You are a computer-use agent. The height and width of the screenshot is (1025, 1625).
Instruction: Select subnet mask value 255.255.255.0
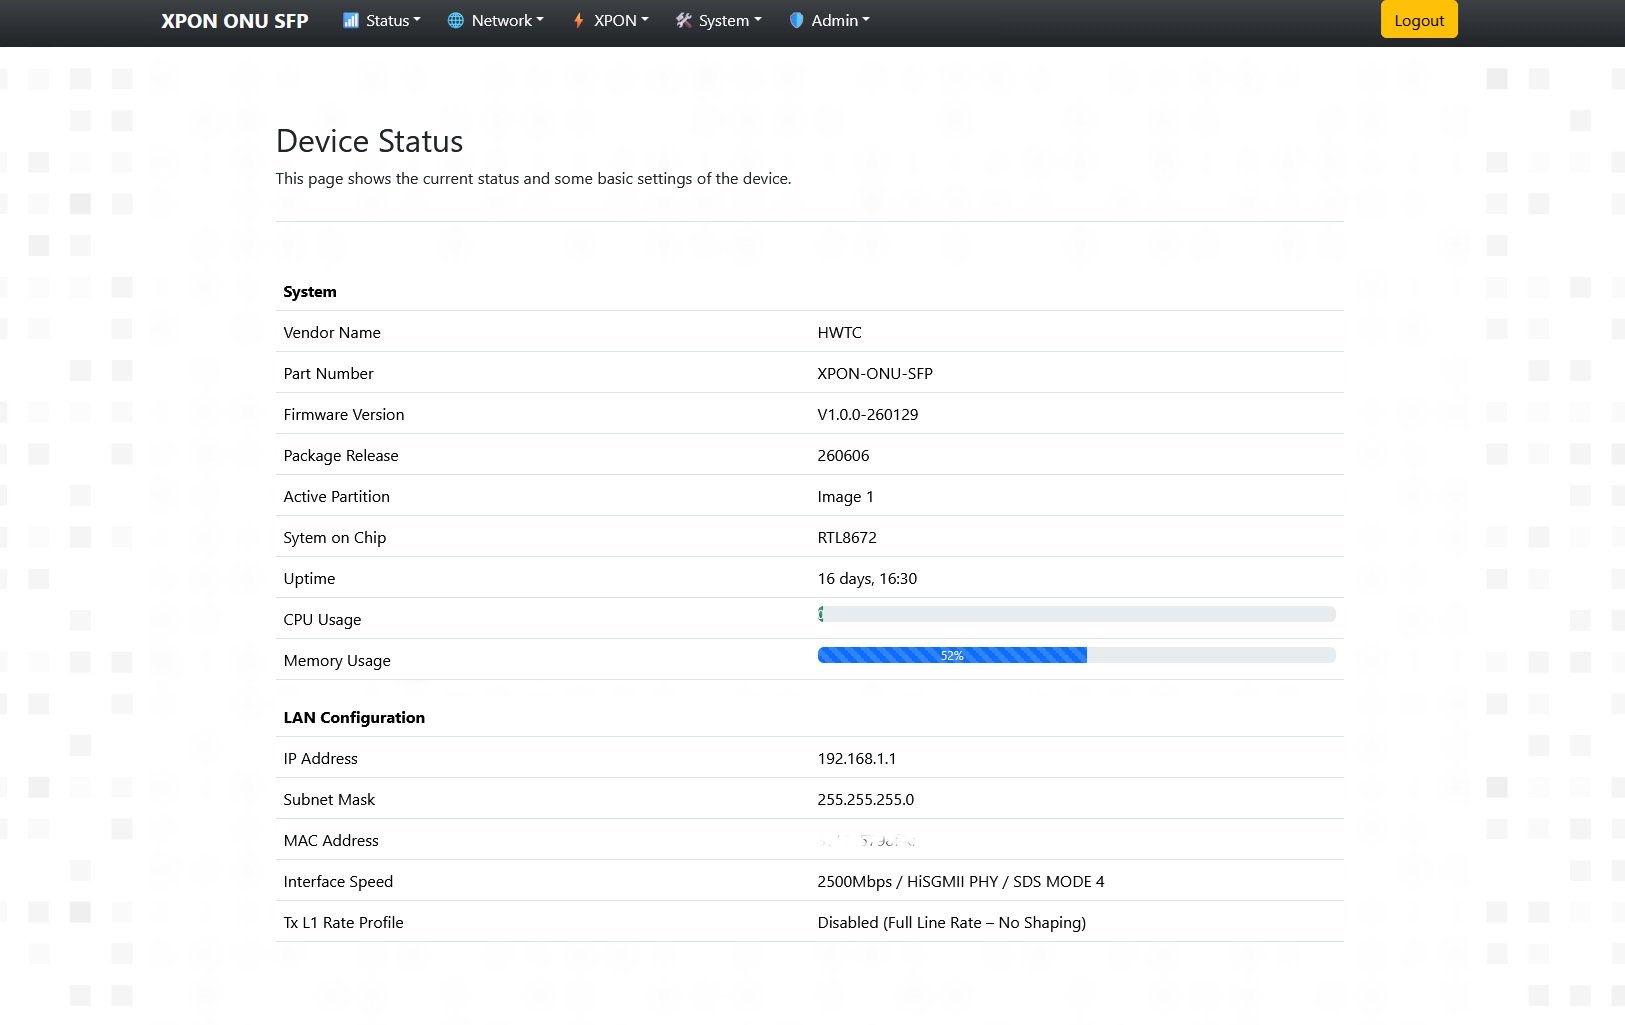pos(866,799)
